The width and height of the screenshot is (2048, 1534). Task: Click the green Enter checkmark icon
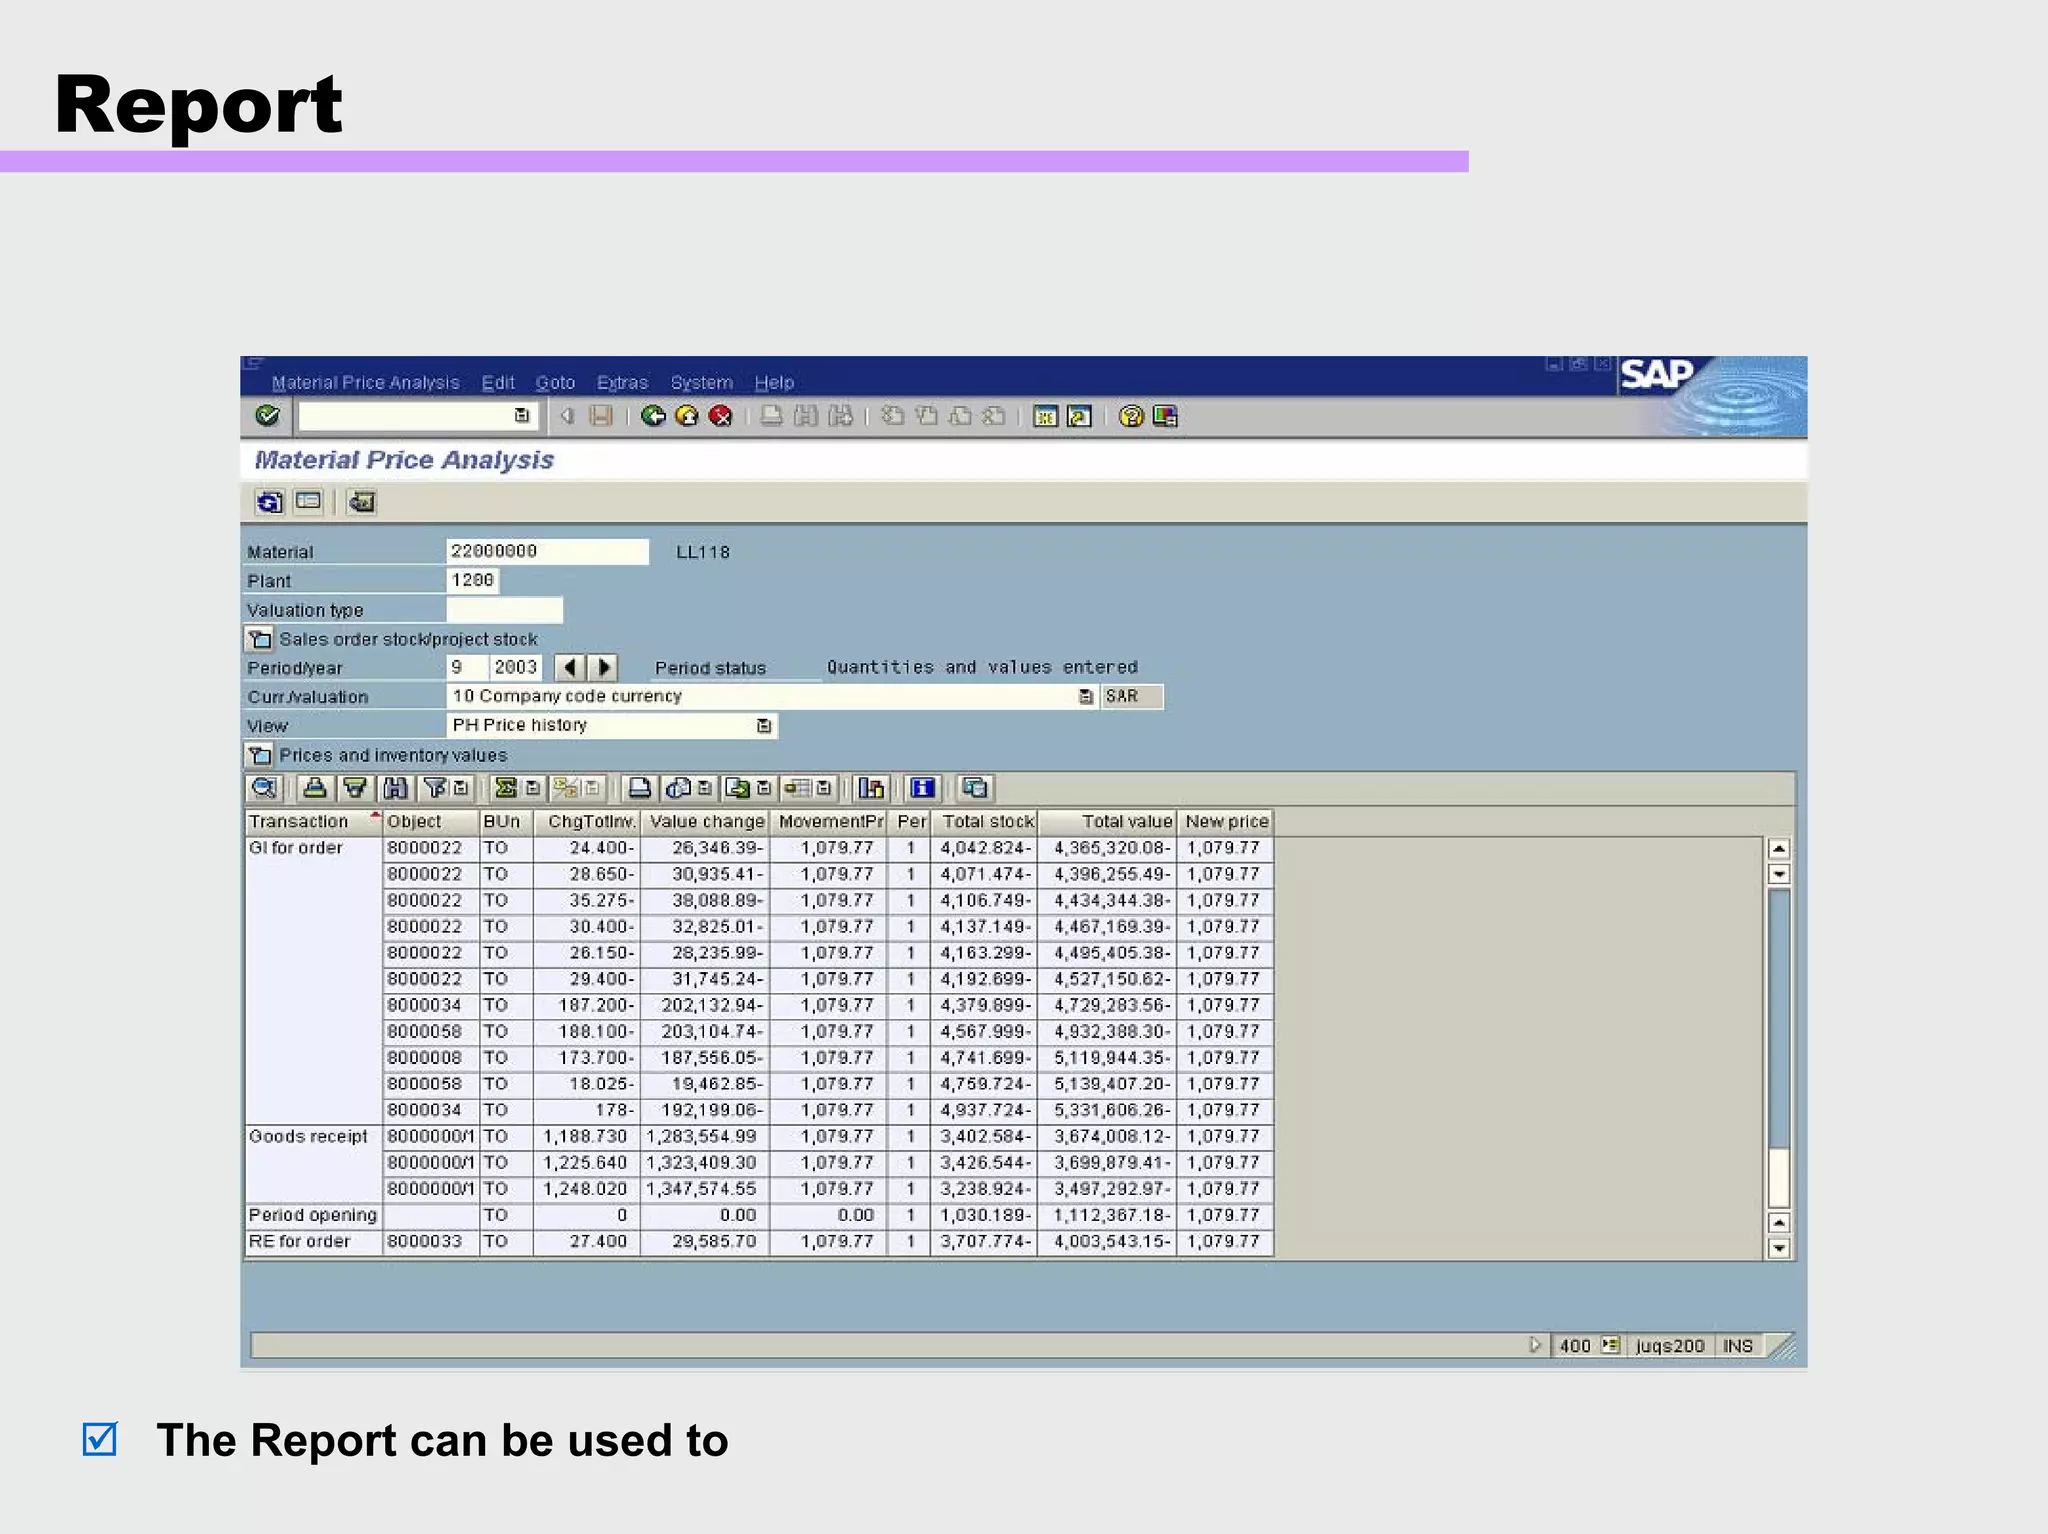tap(267, 415)
